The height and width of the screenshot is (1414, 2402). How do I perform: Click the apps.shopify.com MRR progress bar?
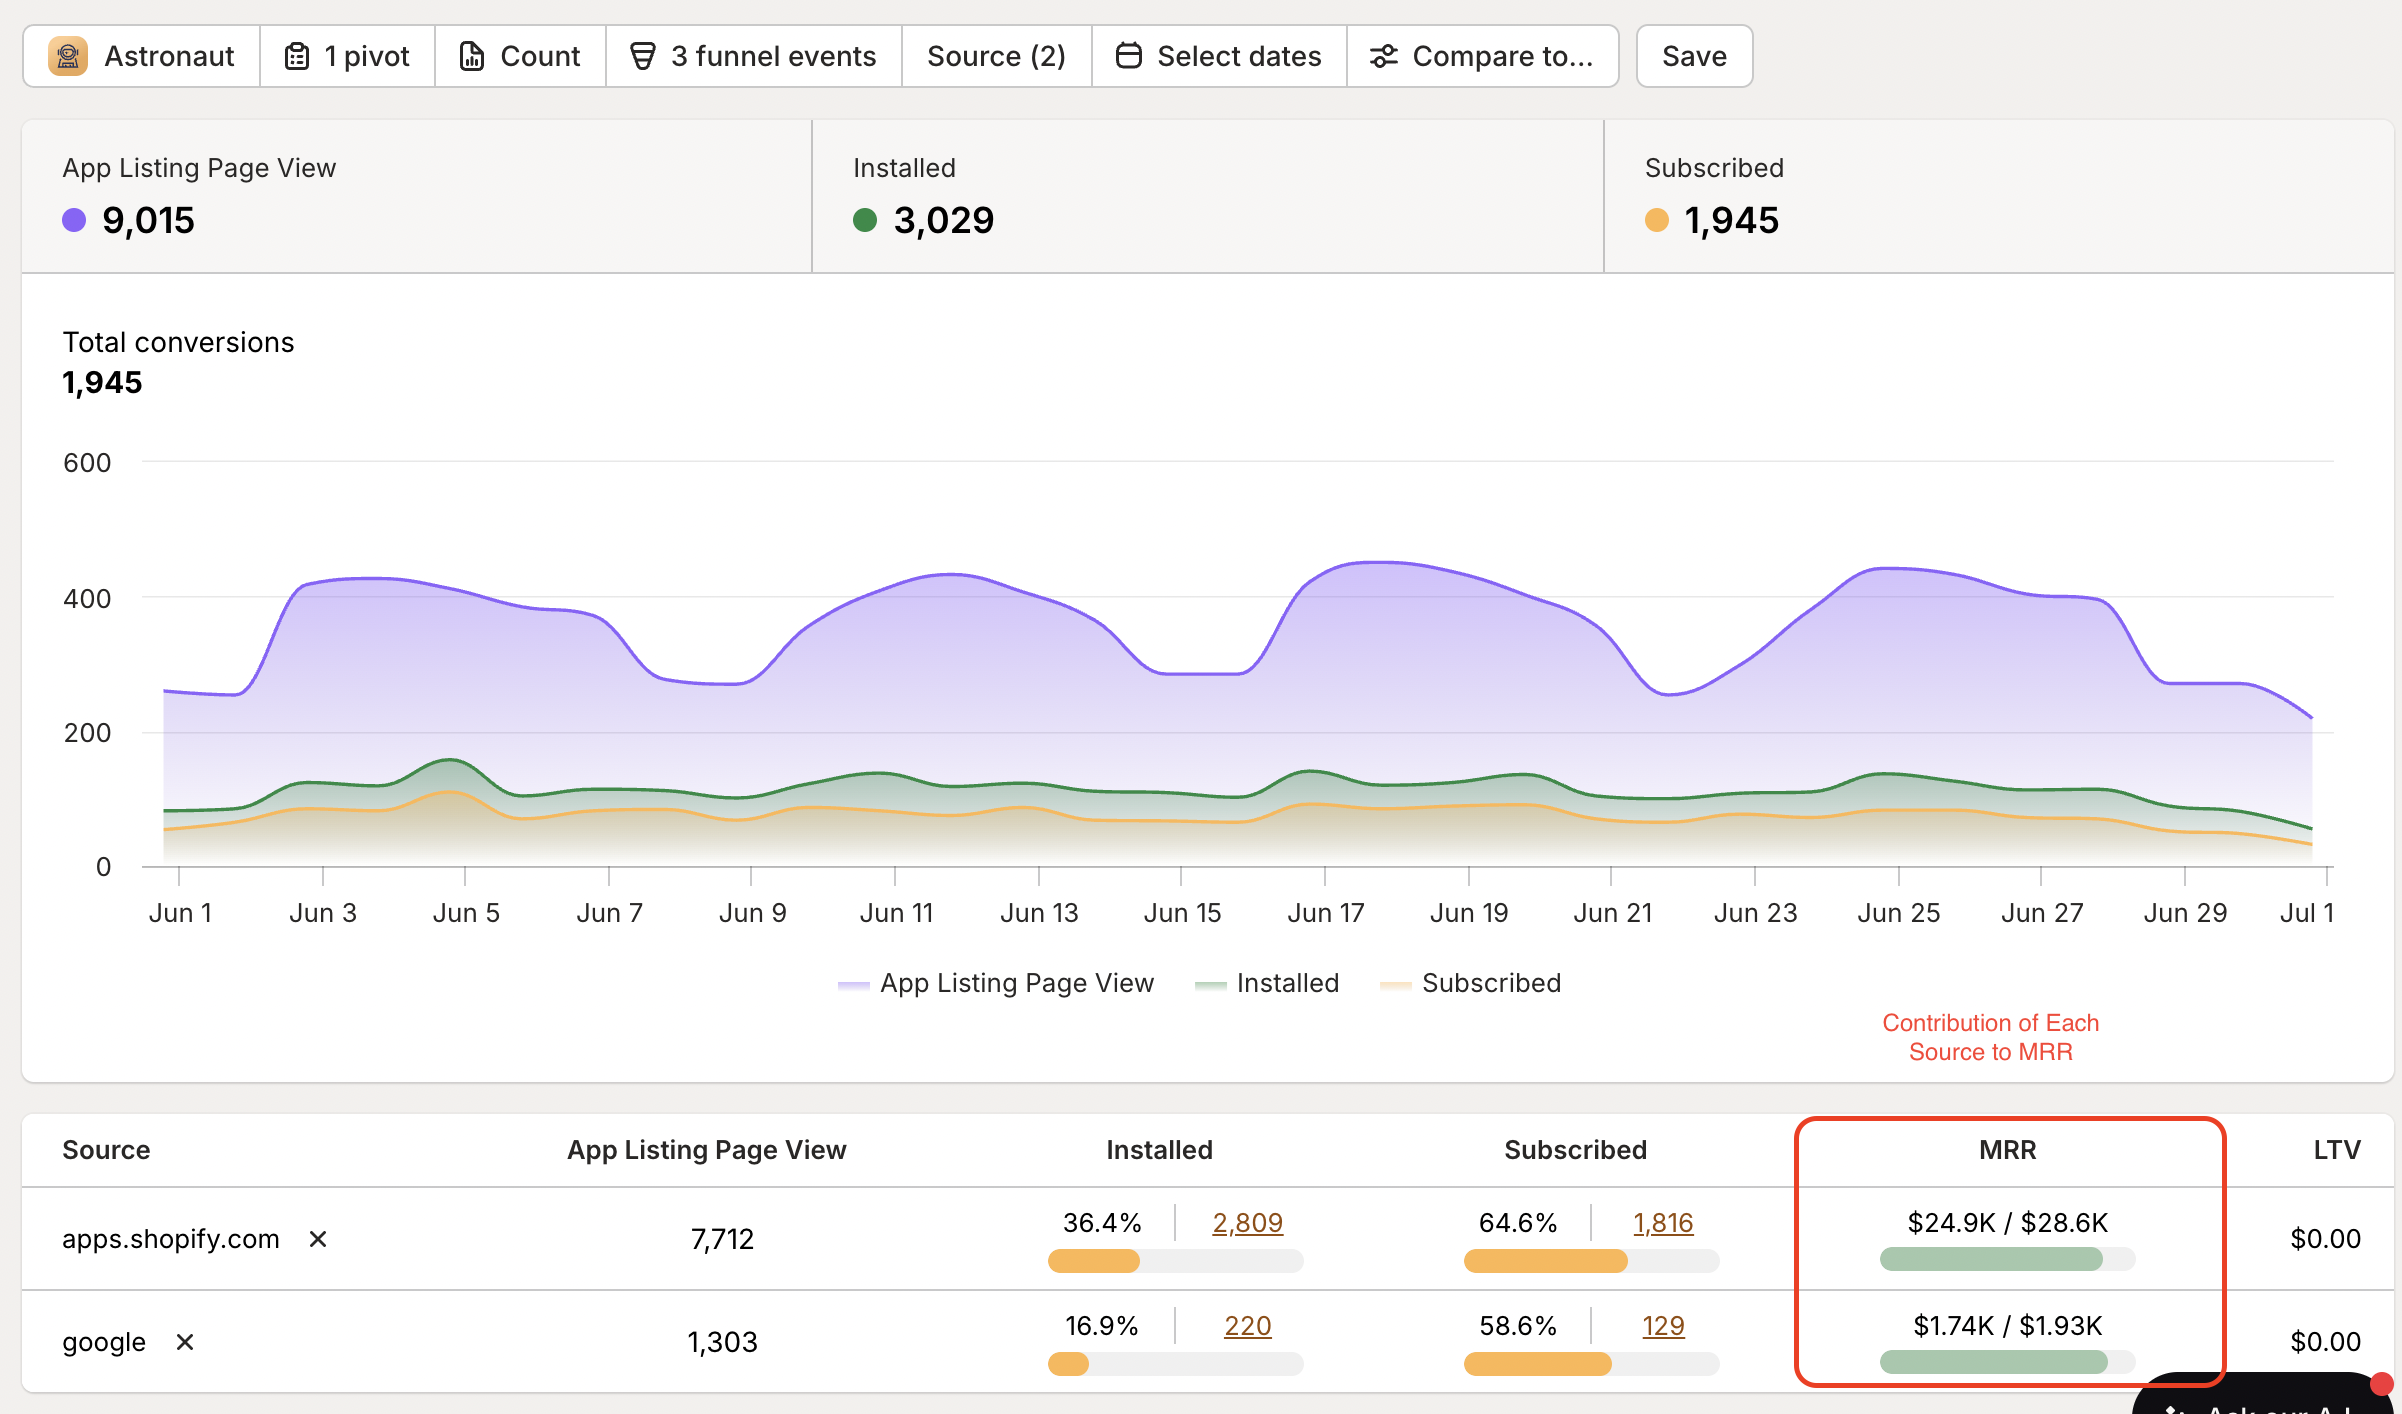2006,1259
